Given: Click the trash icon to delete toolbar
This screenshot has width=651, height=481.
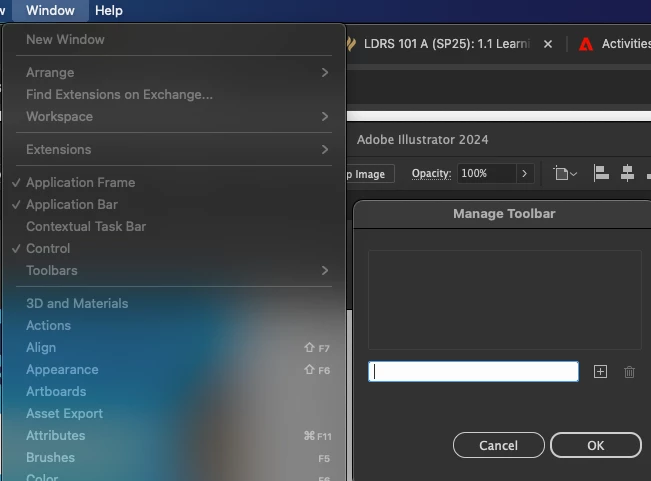Looking at the screenshot, I should 629,371.
